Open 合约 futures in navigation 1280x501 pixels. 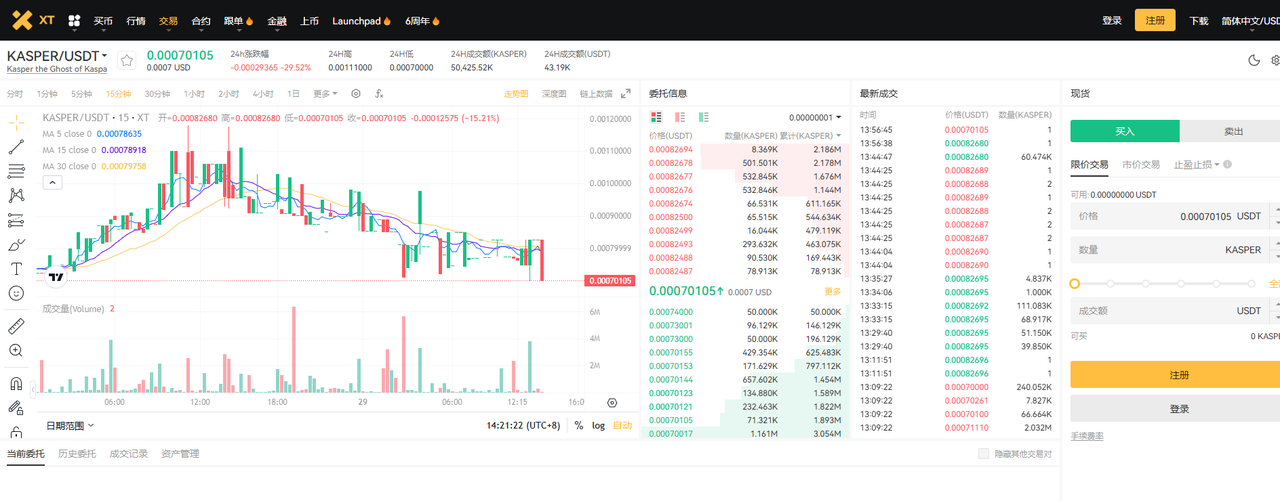pos(201,21)
